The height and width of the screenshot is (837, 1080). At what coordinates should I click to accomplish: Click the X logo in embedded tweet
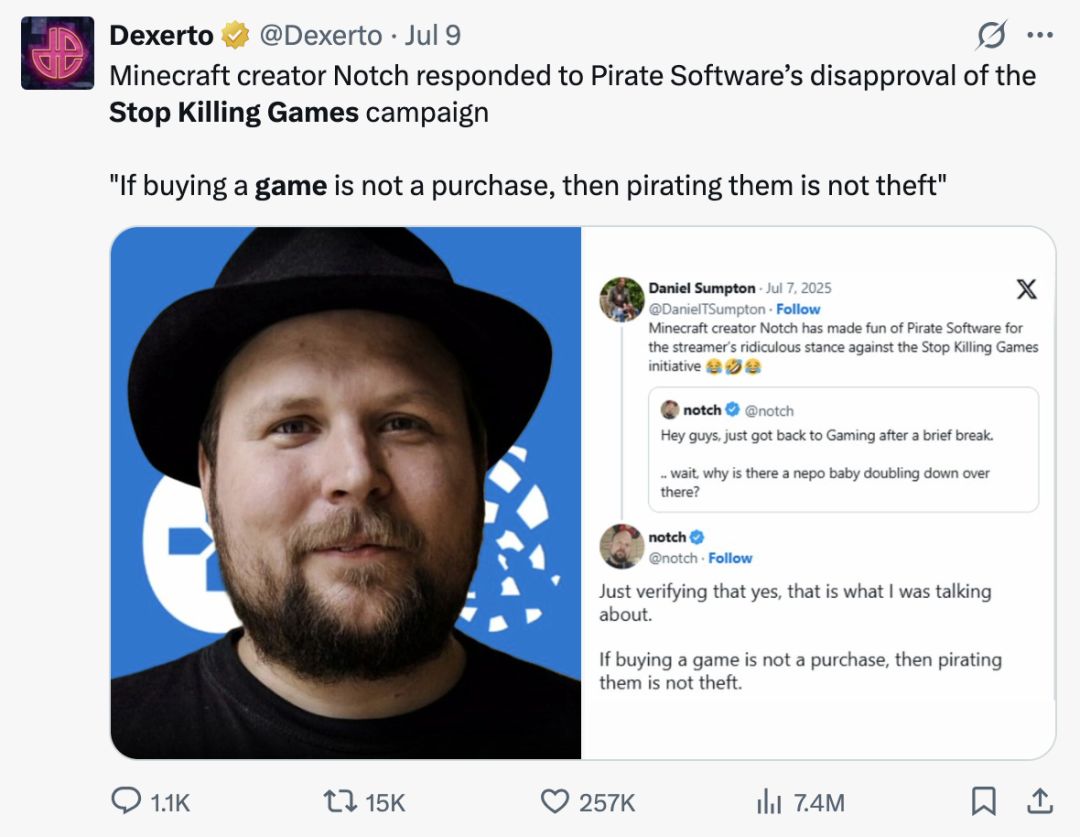(x=1026, y=290)
